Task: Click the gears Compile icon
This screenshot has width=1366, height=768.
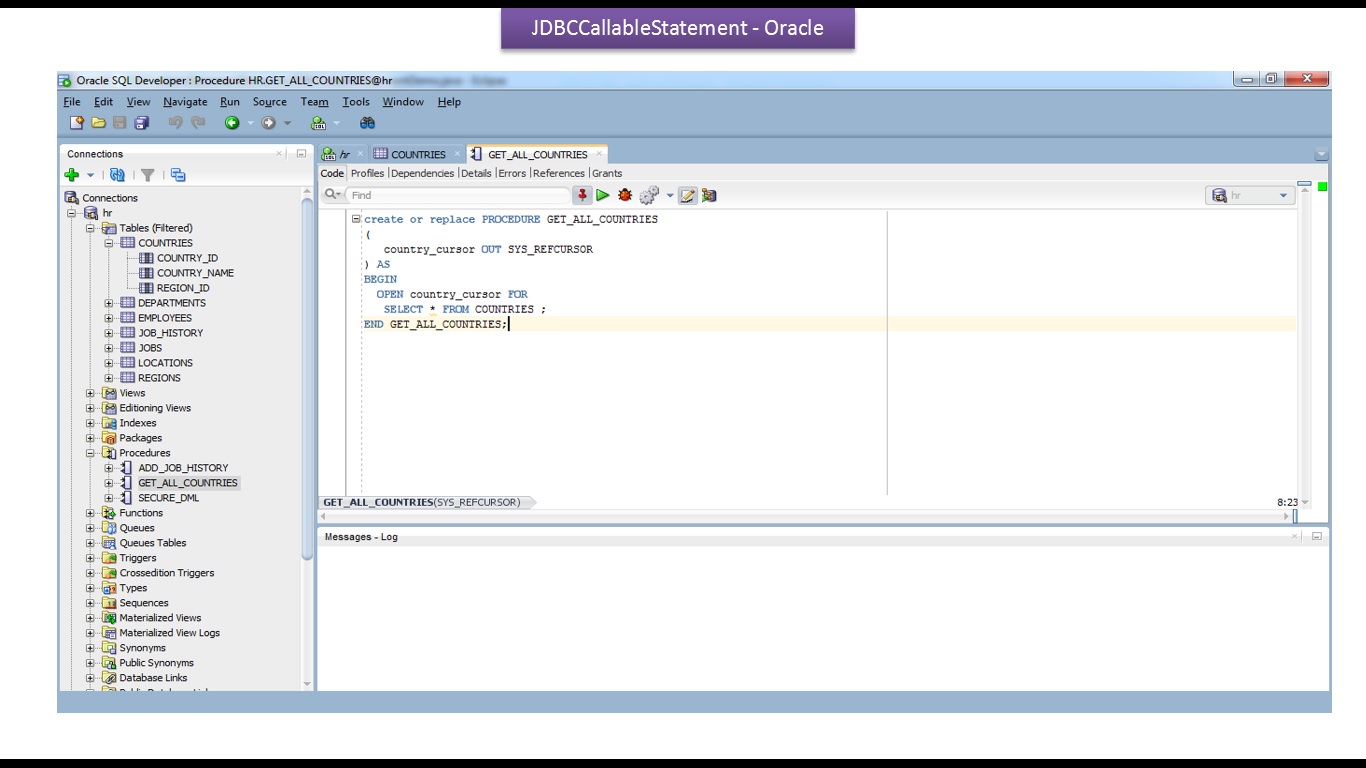Action: coord(649,195)
